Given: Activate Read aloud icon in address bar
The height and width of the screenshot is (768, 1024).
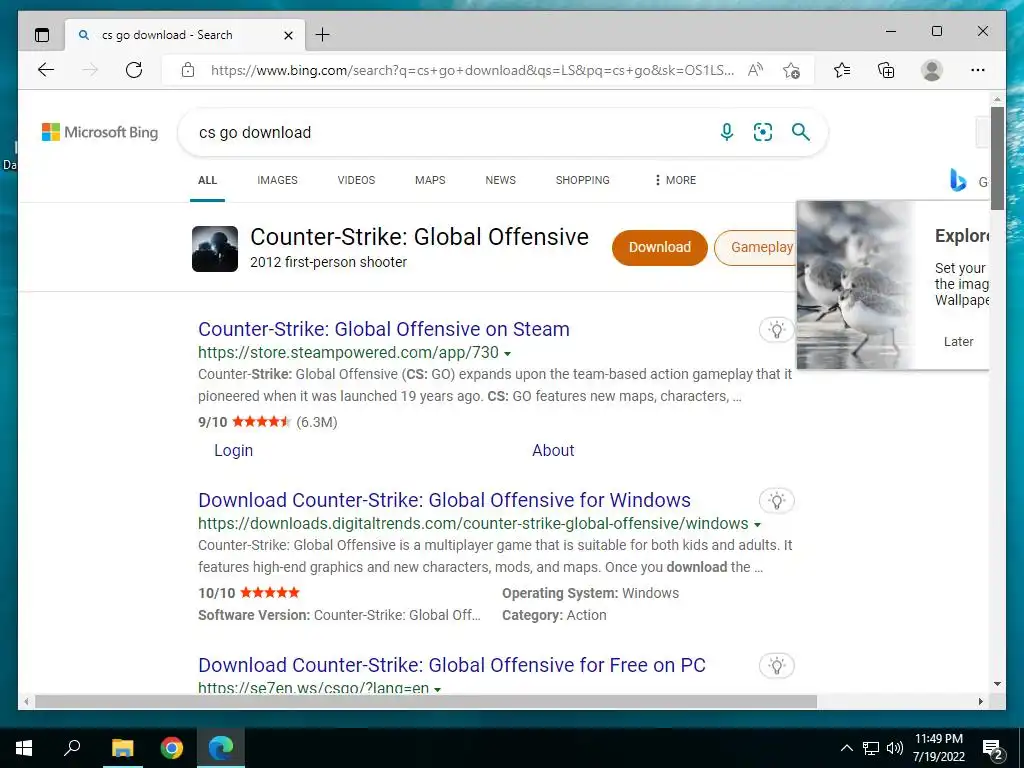Looking at the screenshot, I should pos(755,70).
